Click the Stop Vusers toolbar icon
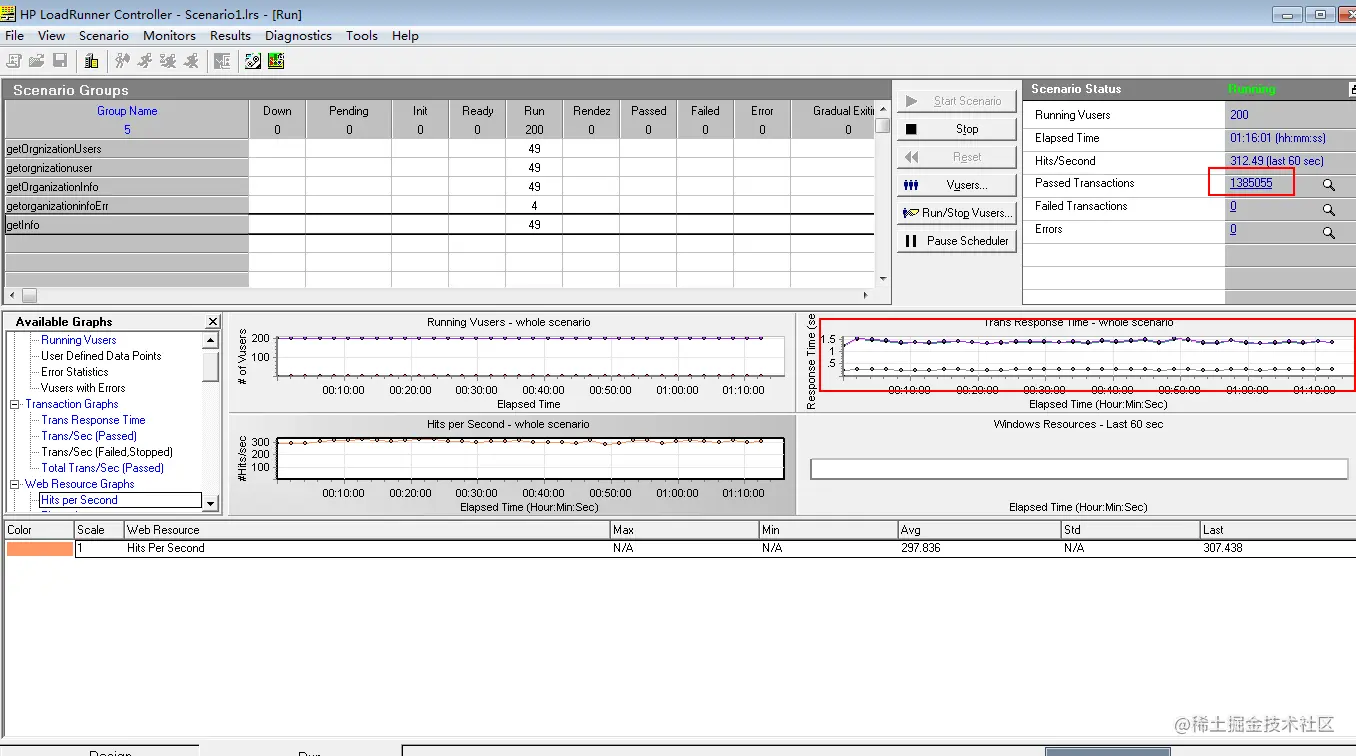The height and width of the screenshot is (756, 1356). pyautogui.click(x=191, y=61)
